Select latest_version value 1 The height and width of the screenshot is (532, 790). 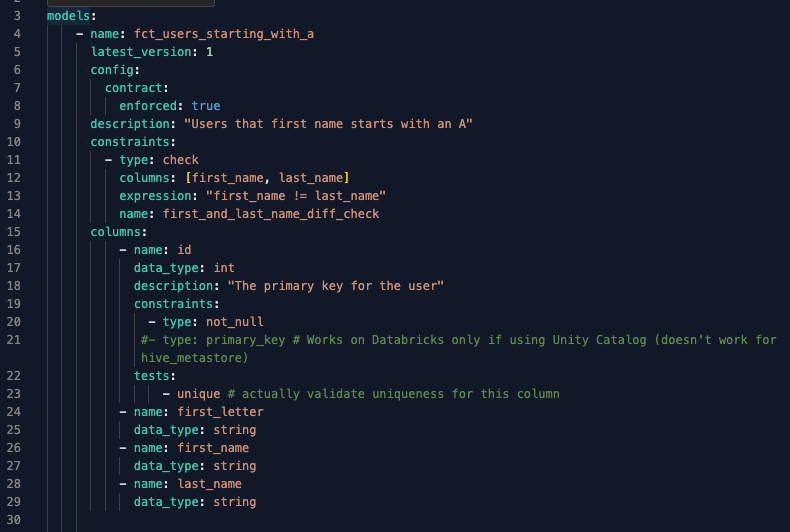[x=210, y=52]
